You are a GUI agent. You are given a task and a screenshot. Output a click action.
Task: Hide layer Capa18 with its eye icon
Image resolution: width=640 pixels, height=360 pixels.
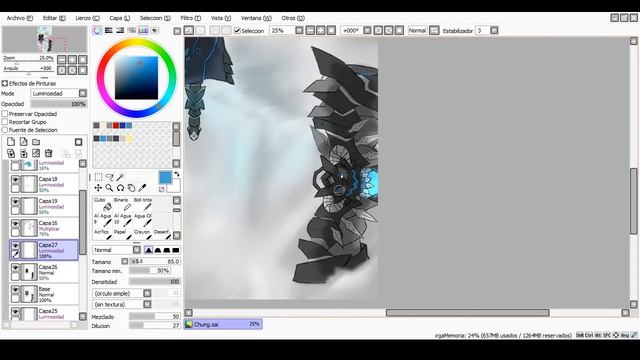tap(15, 180)
